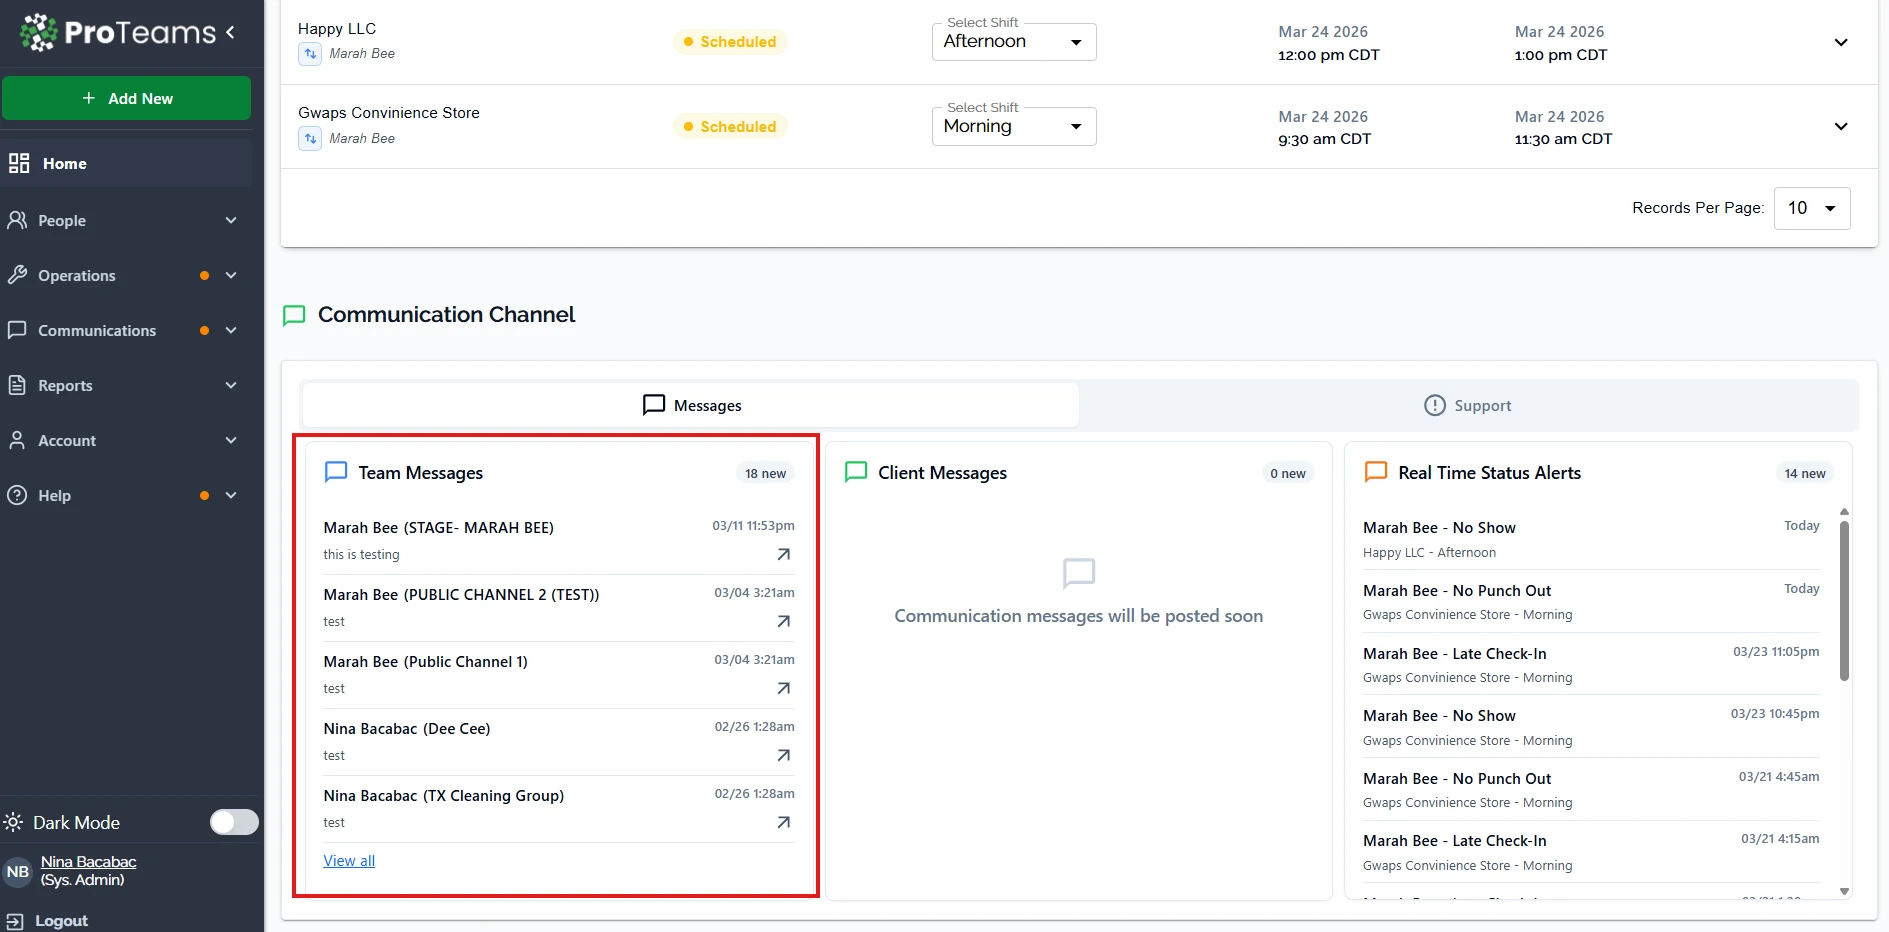
Task: Open the STAGE- MARAH BEE message arrow icon
Action: click(784, 554)
